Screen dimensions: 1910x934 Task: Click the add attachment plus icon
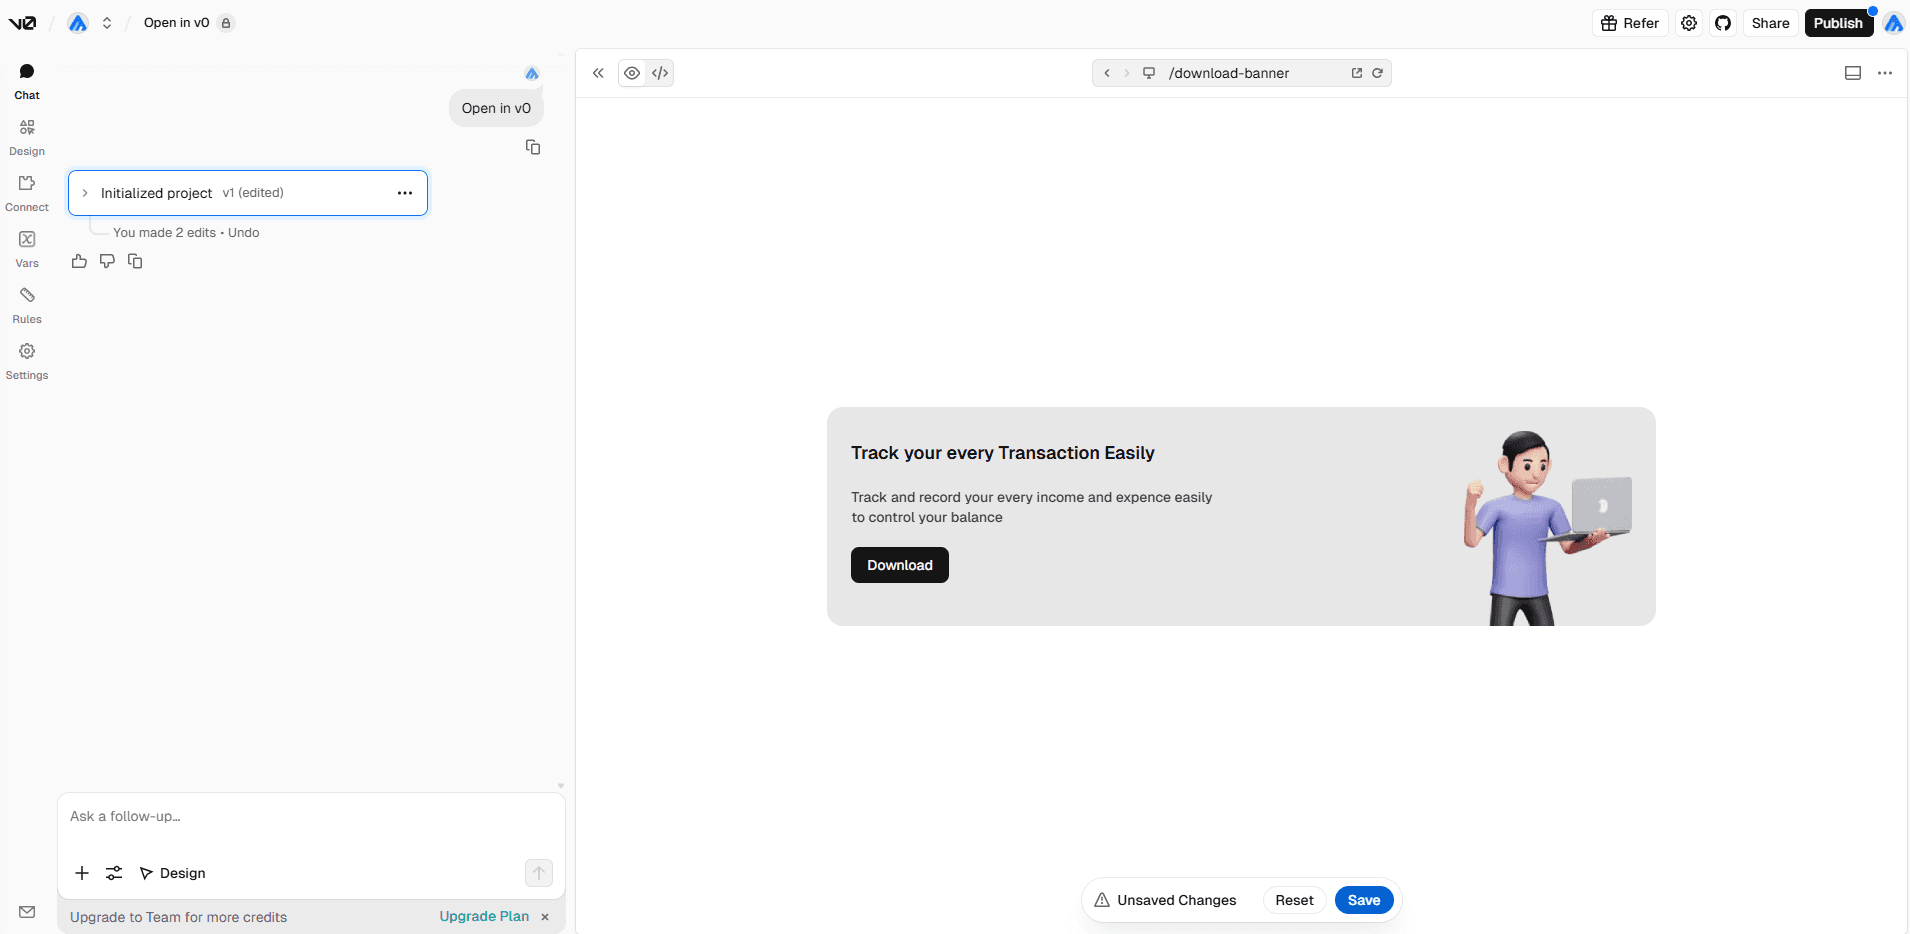(82, 873)
